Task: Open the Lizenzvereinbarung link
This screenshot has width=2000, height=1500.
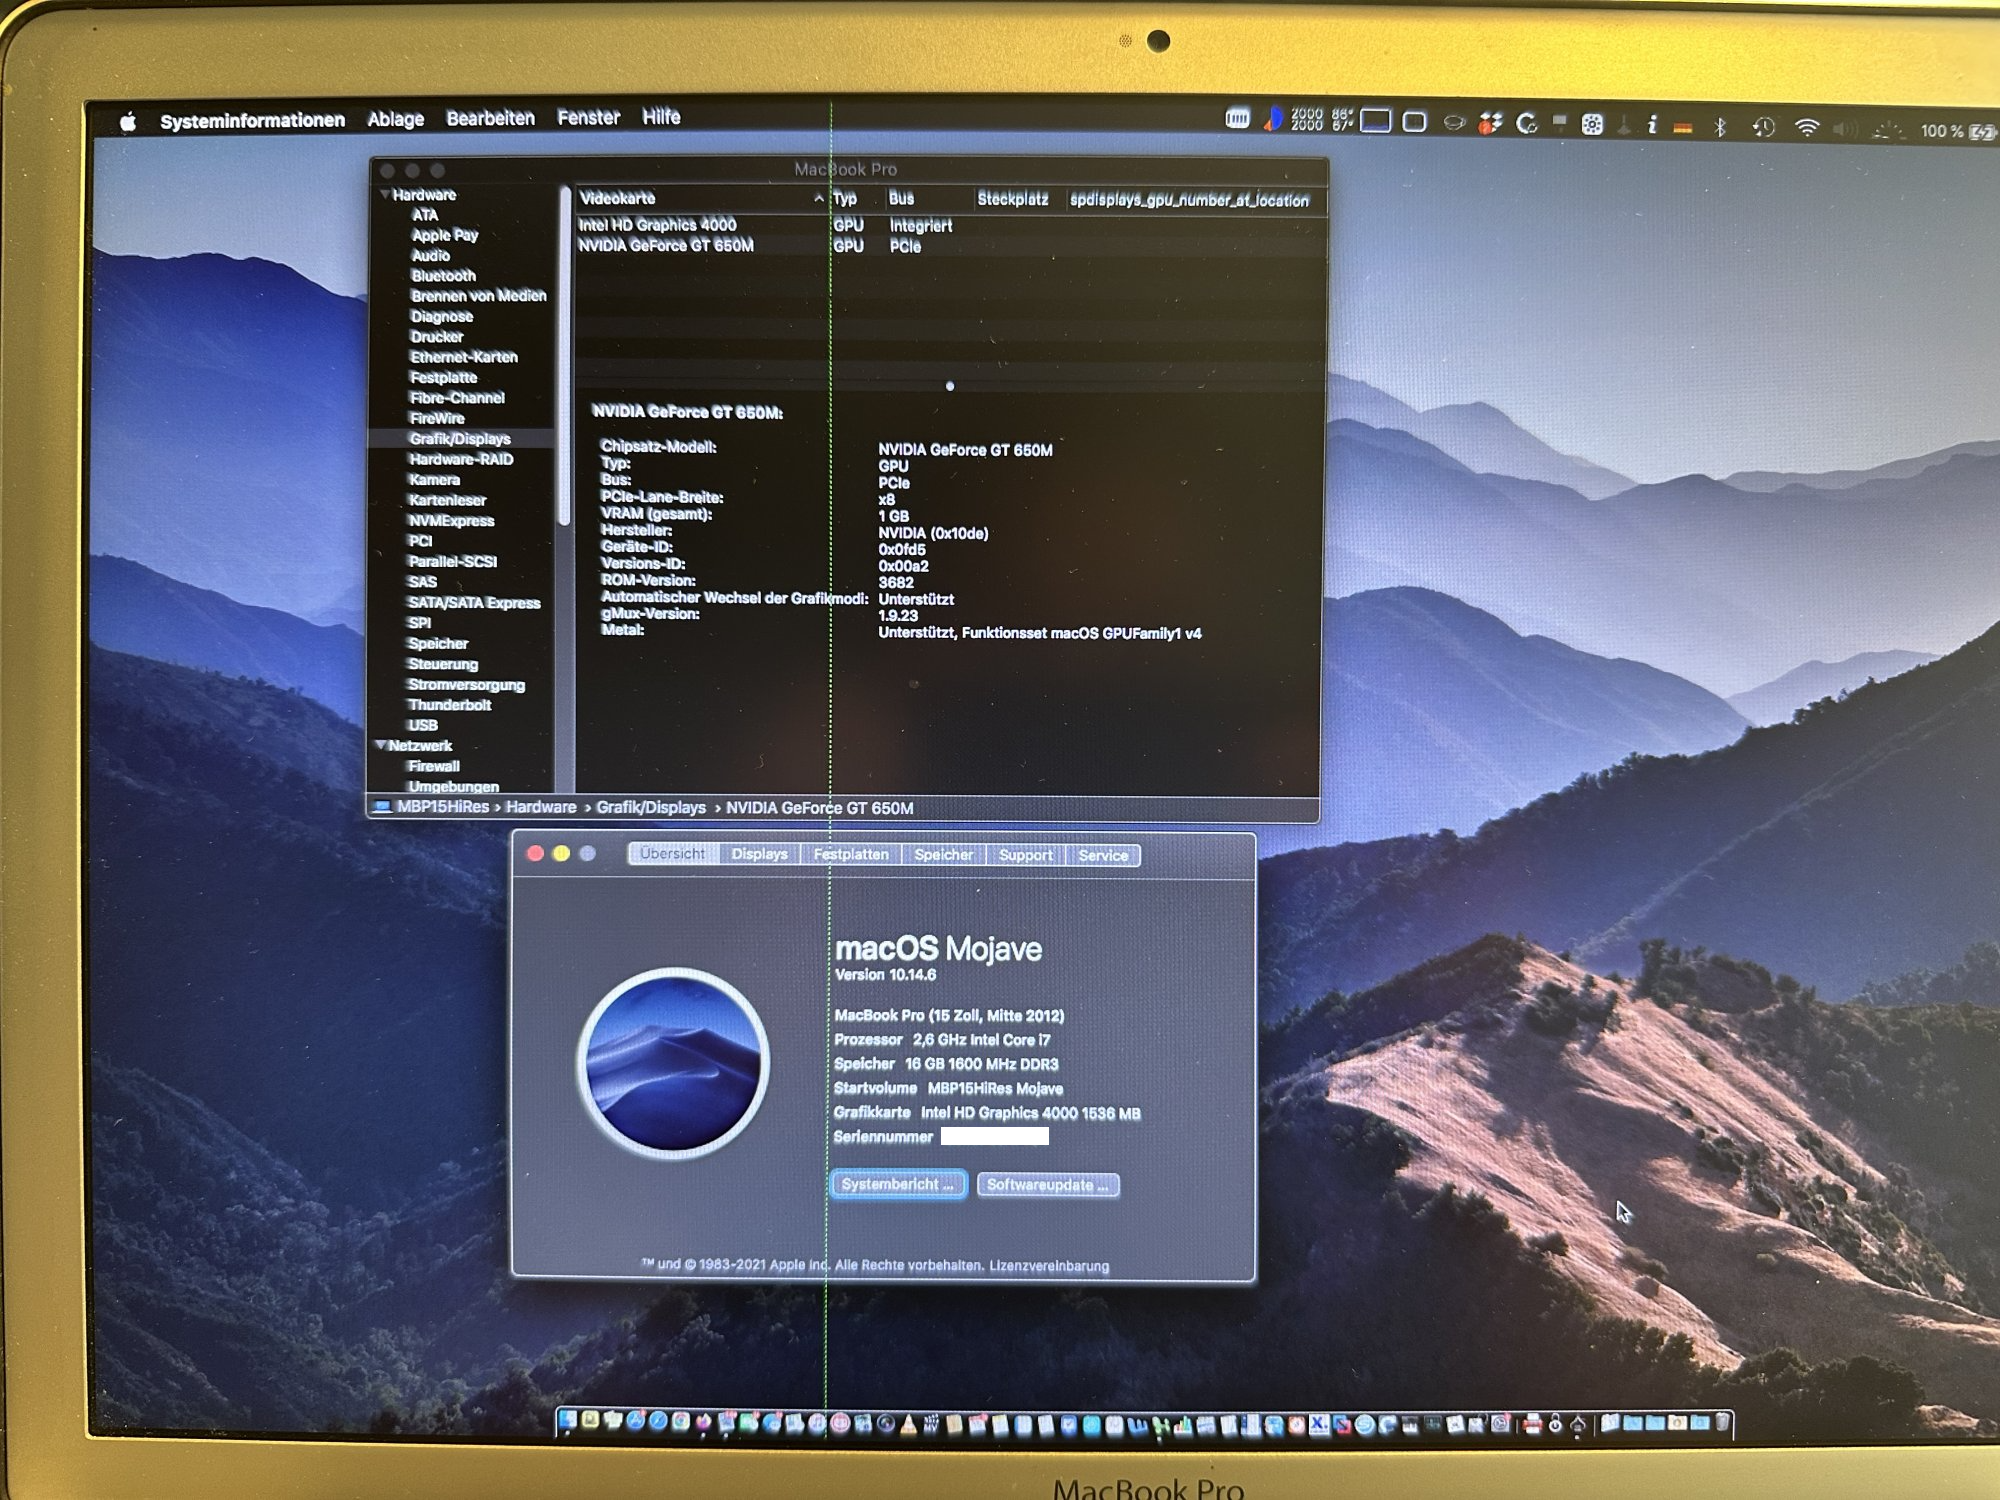Action: pos(1048,1266)
